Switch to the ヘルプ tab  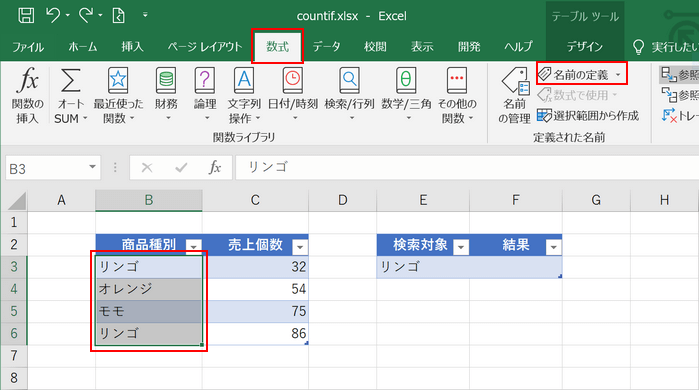(518, 47)
